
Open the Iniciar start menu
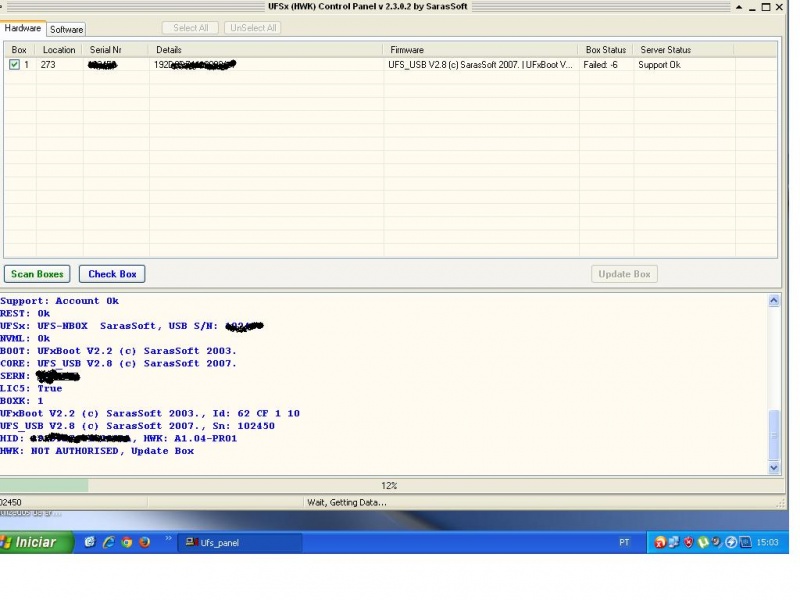pyautogui.click(x=36, y=542)
